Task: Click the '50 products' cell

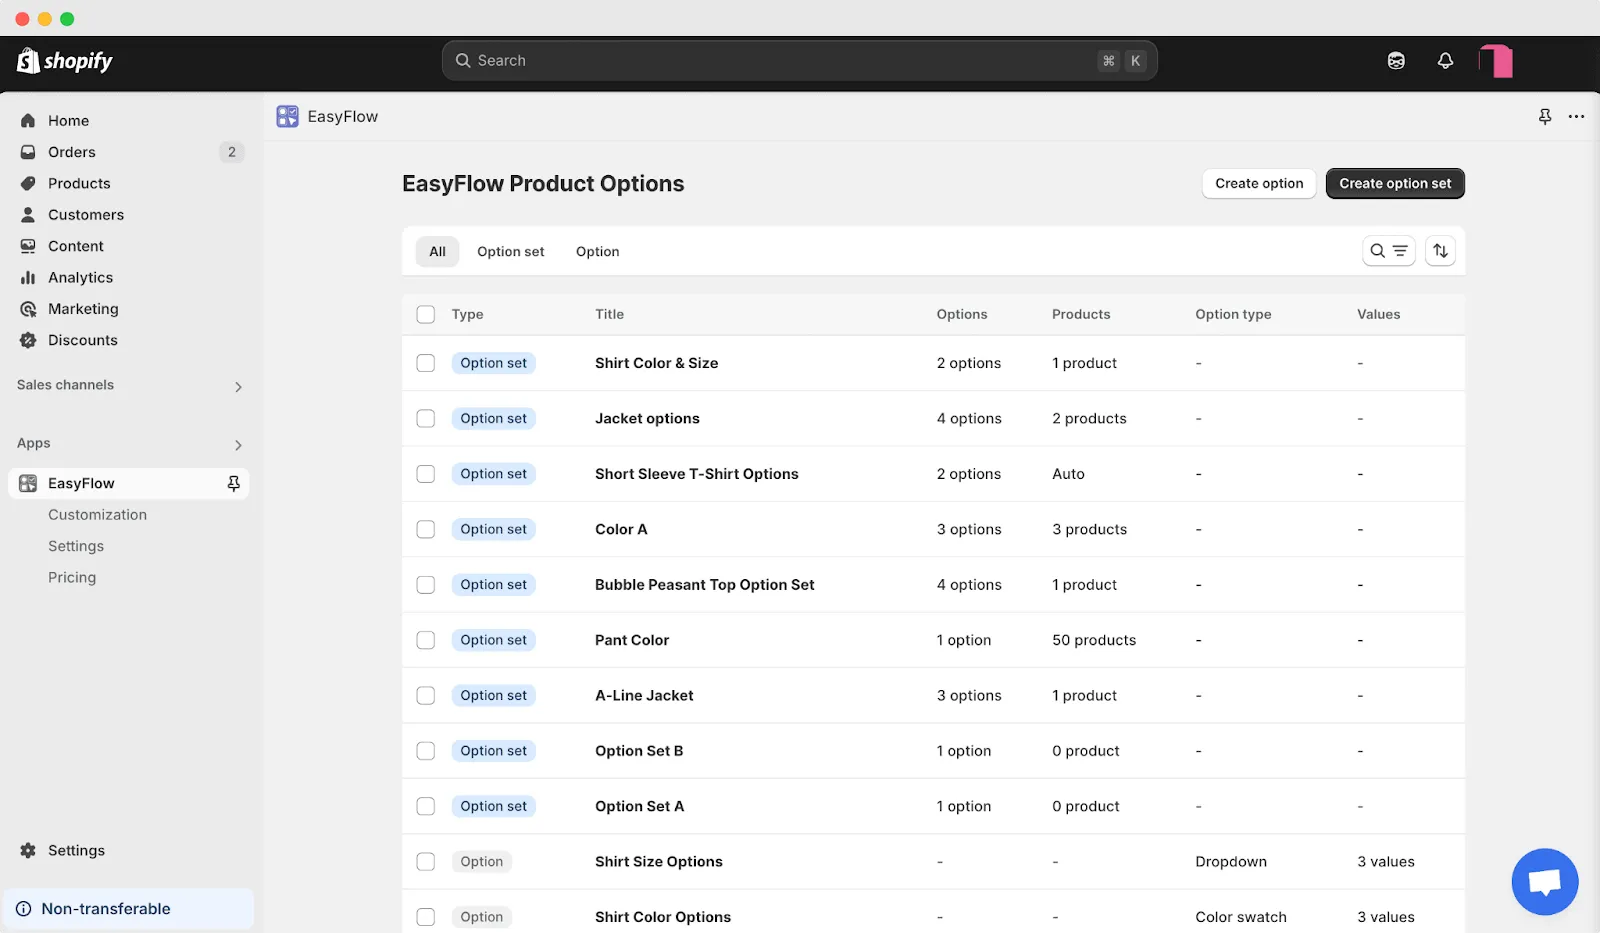Action: (x=1094, y=640)
